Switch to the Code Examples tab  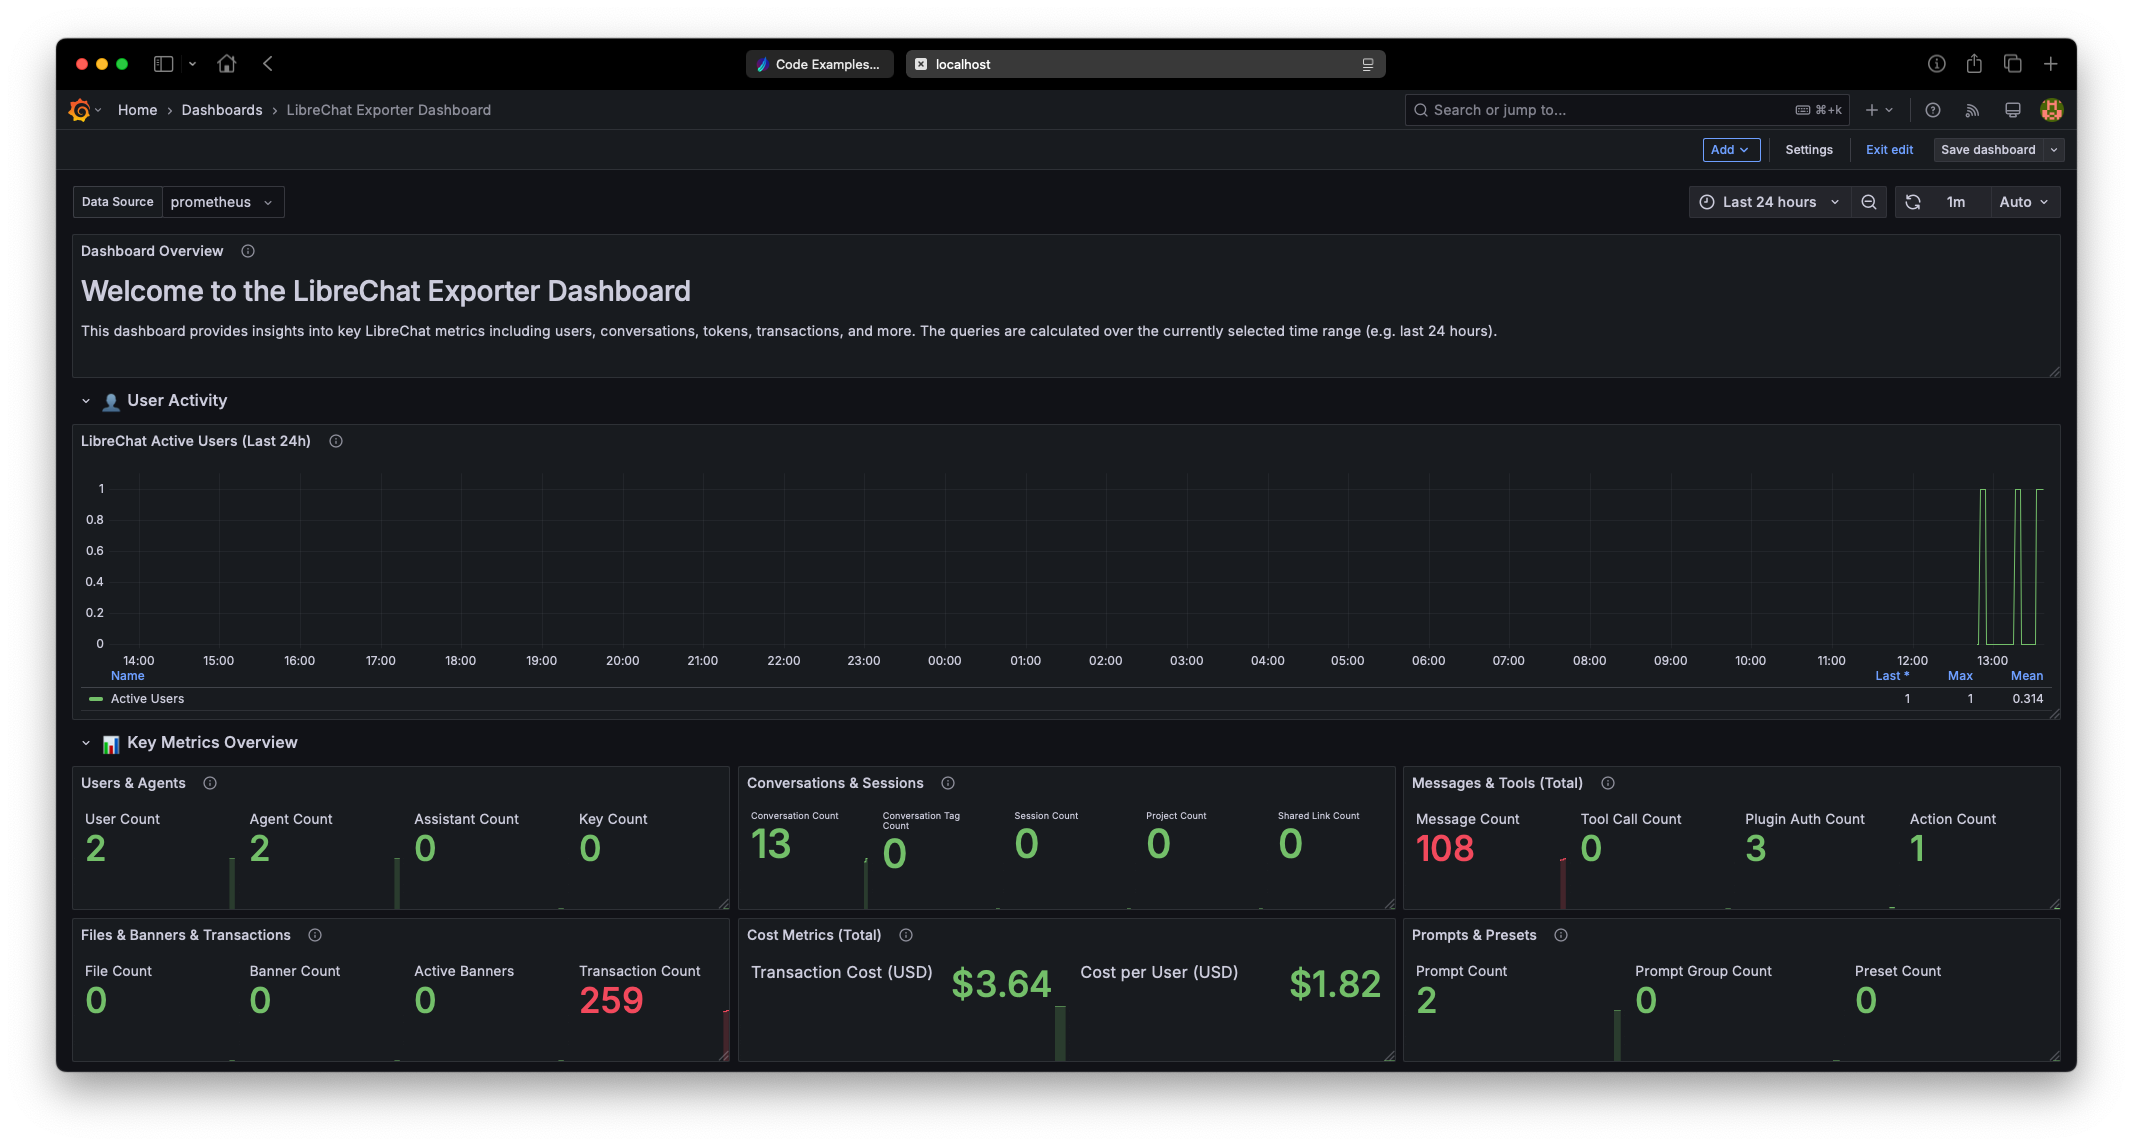[x=819, y=64]
